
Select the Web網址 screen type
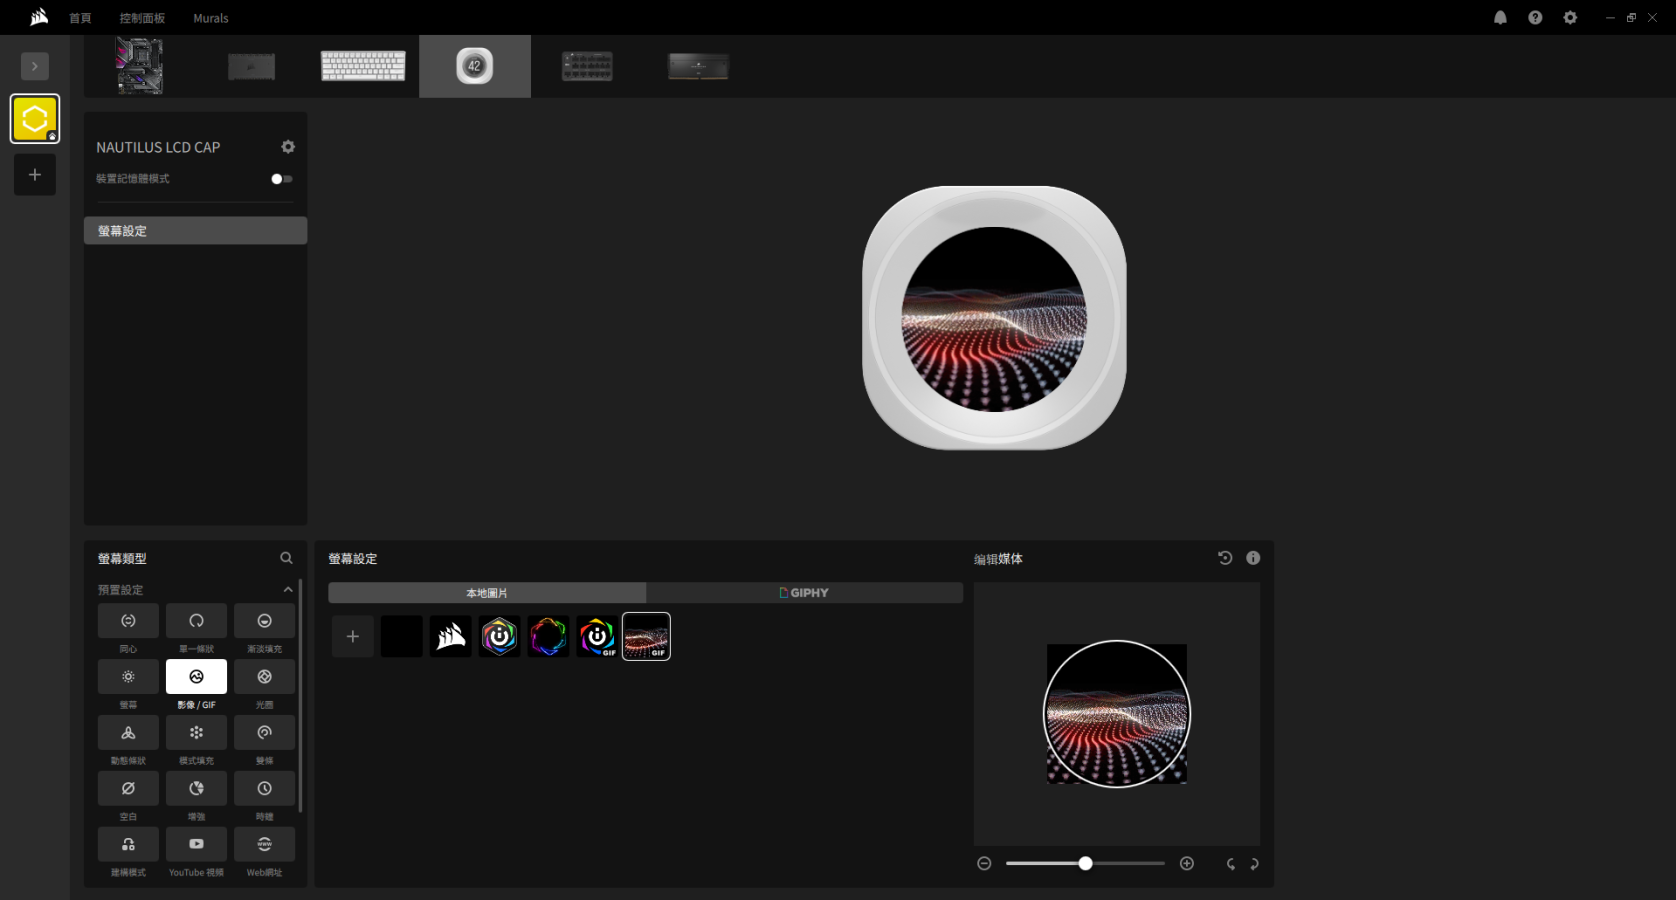[264, 845]
